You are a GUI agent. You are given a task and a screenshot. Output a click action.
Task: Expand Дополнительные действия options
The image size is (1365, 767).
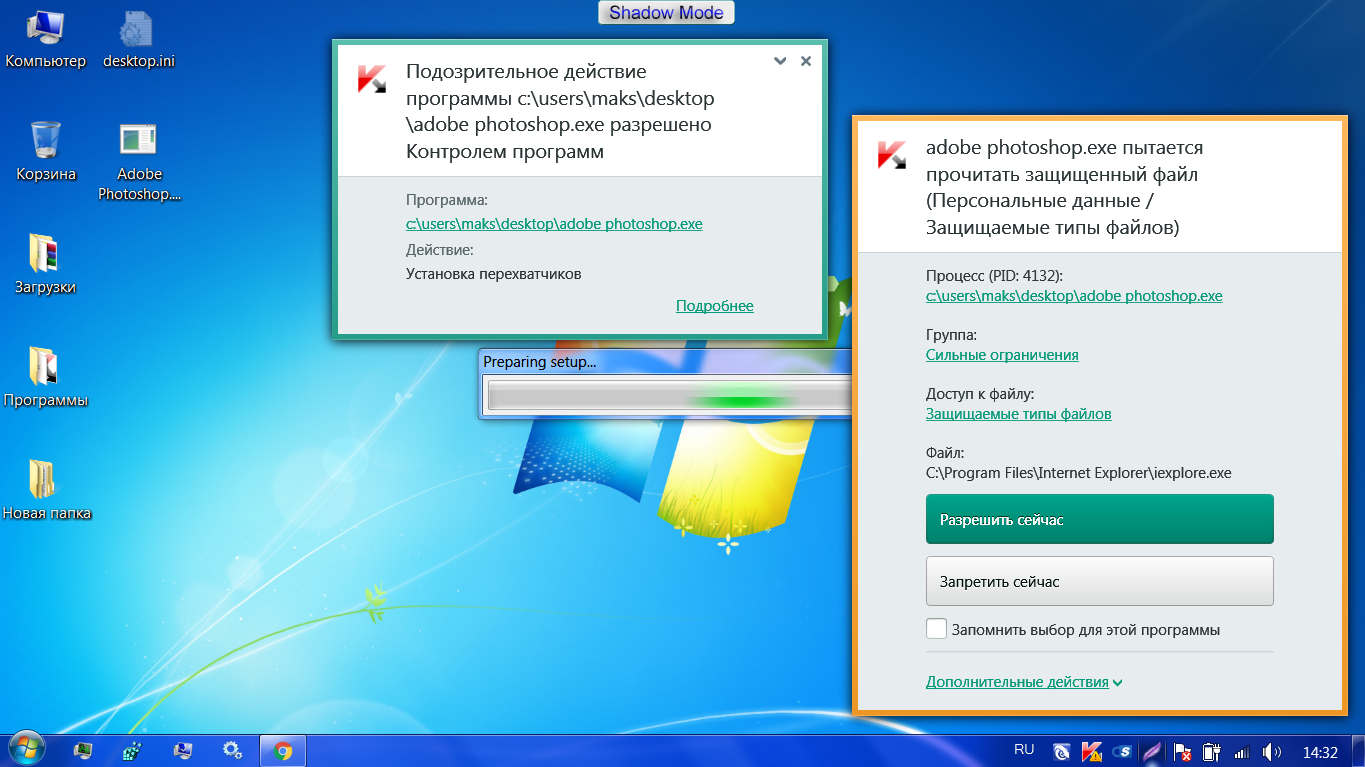pyautogui.click(x=1024, y=682)
